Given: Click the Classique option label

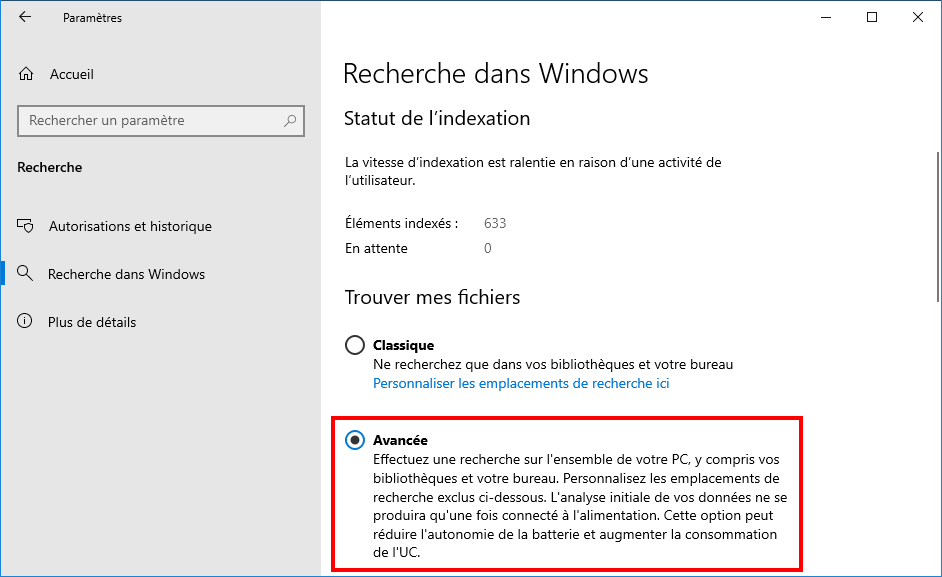Looking at the screenshot, I should (403, 345).
